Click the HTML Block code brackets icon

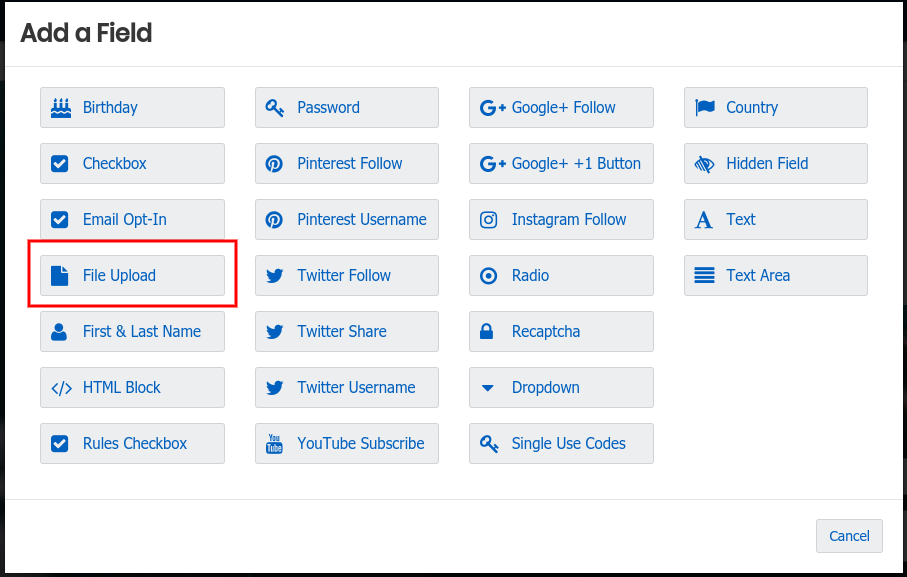[60, 387]
